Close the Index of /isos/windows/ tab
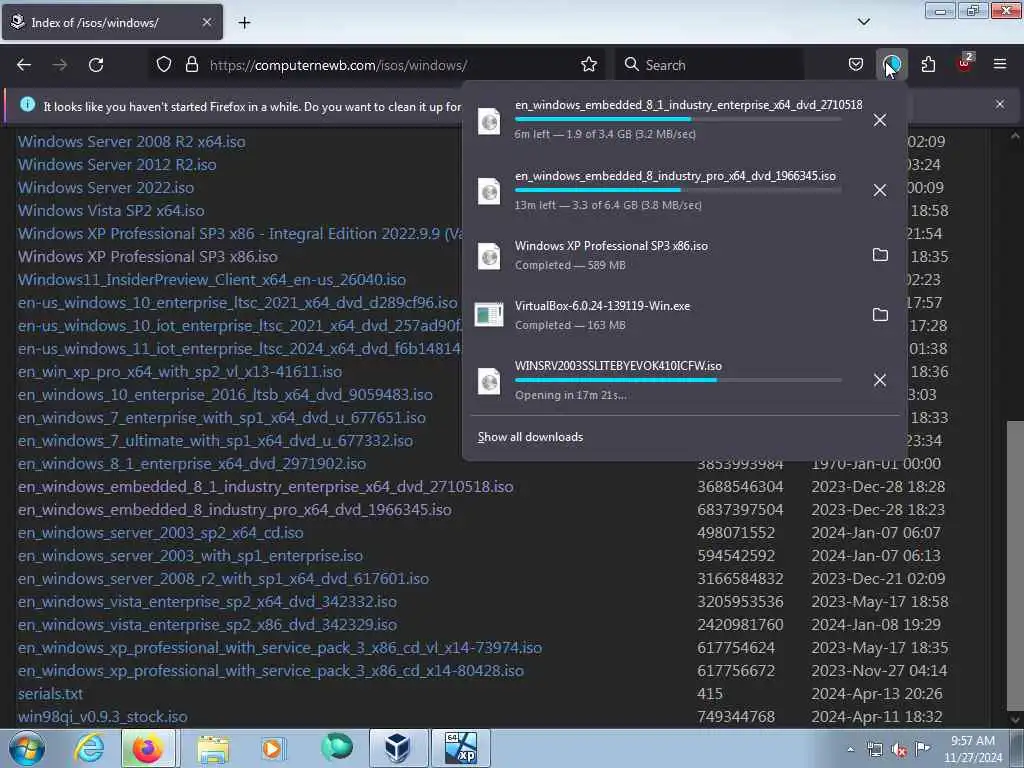1024x768 pixels. [x=206, y=22]
